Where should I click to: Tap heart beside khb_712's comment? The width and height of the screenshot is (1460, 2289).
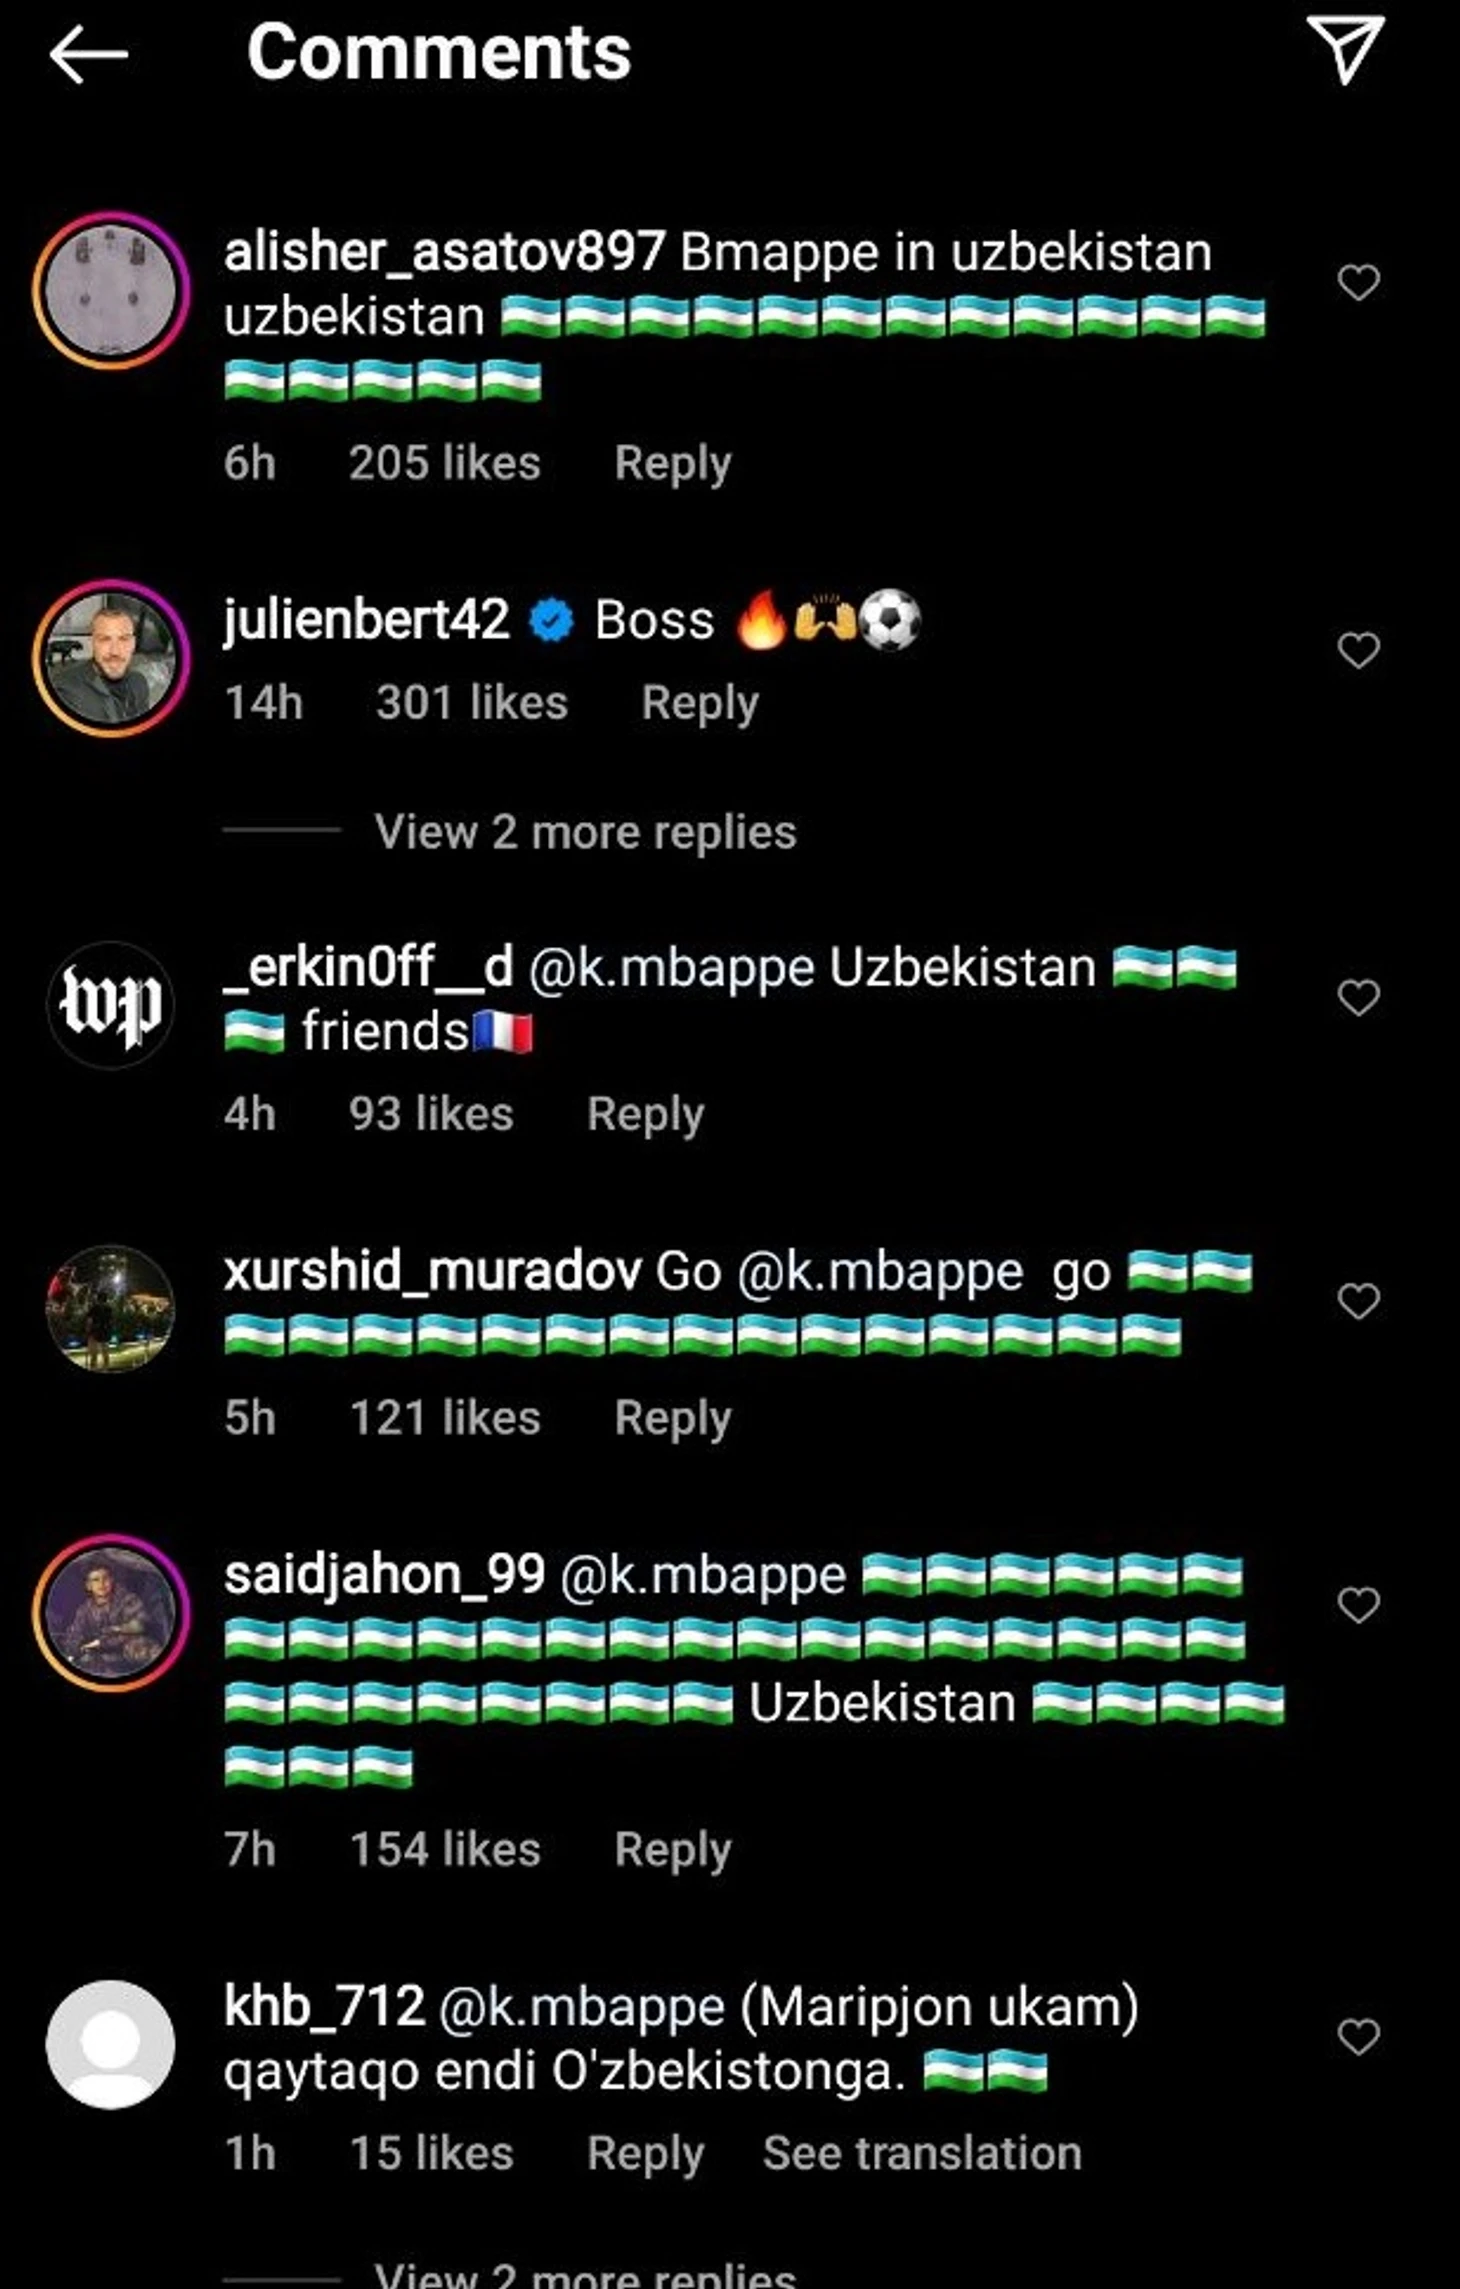(x=1358, y=2036)
